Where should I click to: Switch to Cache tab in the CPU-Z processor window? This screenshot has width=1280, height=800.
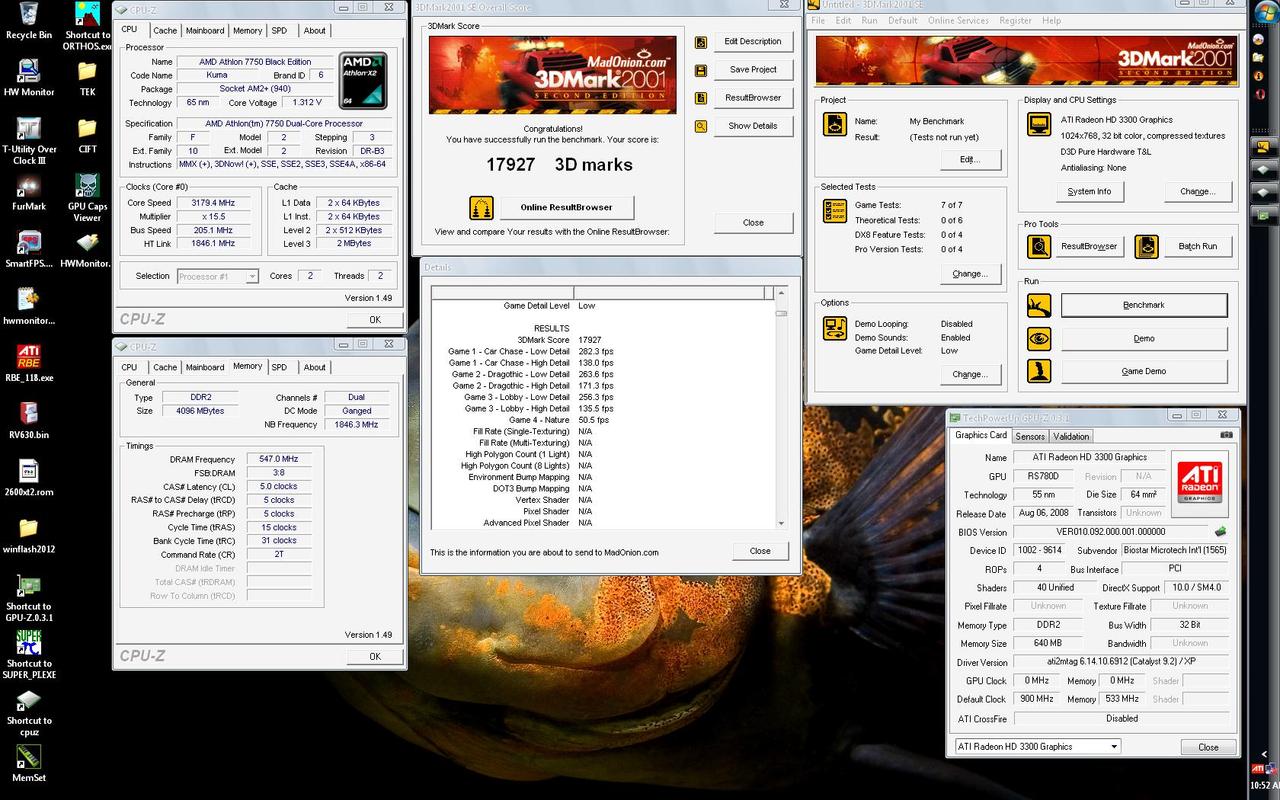(165, 31)
